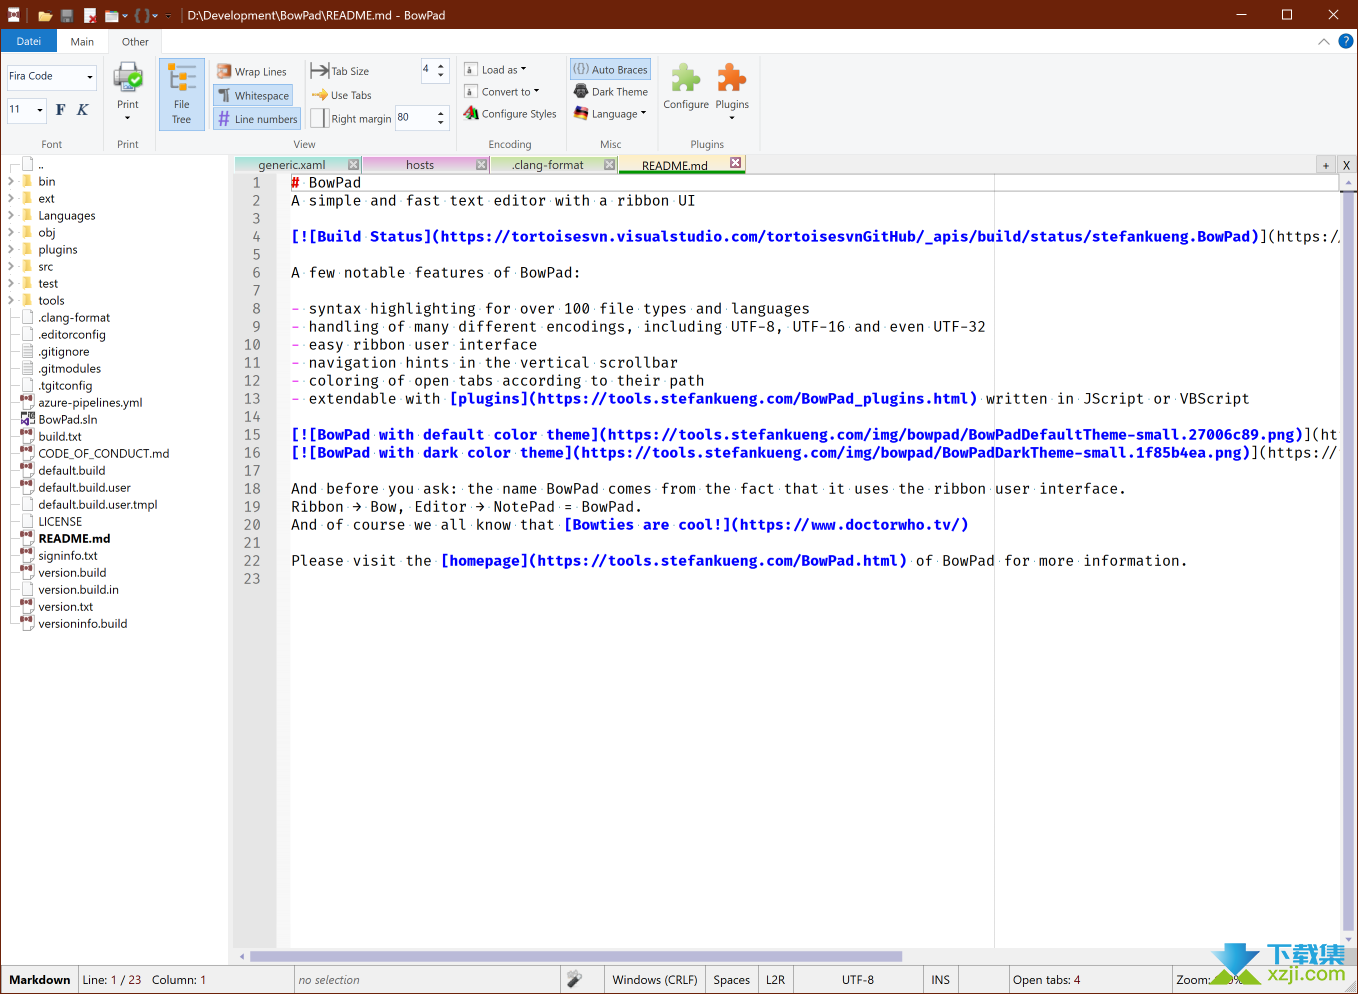Toggle Use Tabs option
Viewport: 1358px width, 994px height.
341,95
